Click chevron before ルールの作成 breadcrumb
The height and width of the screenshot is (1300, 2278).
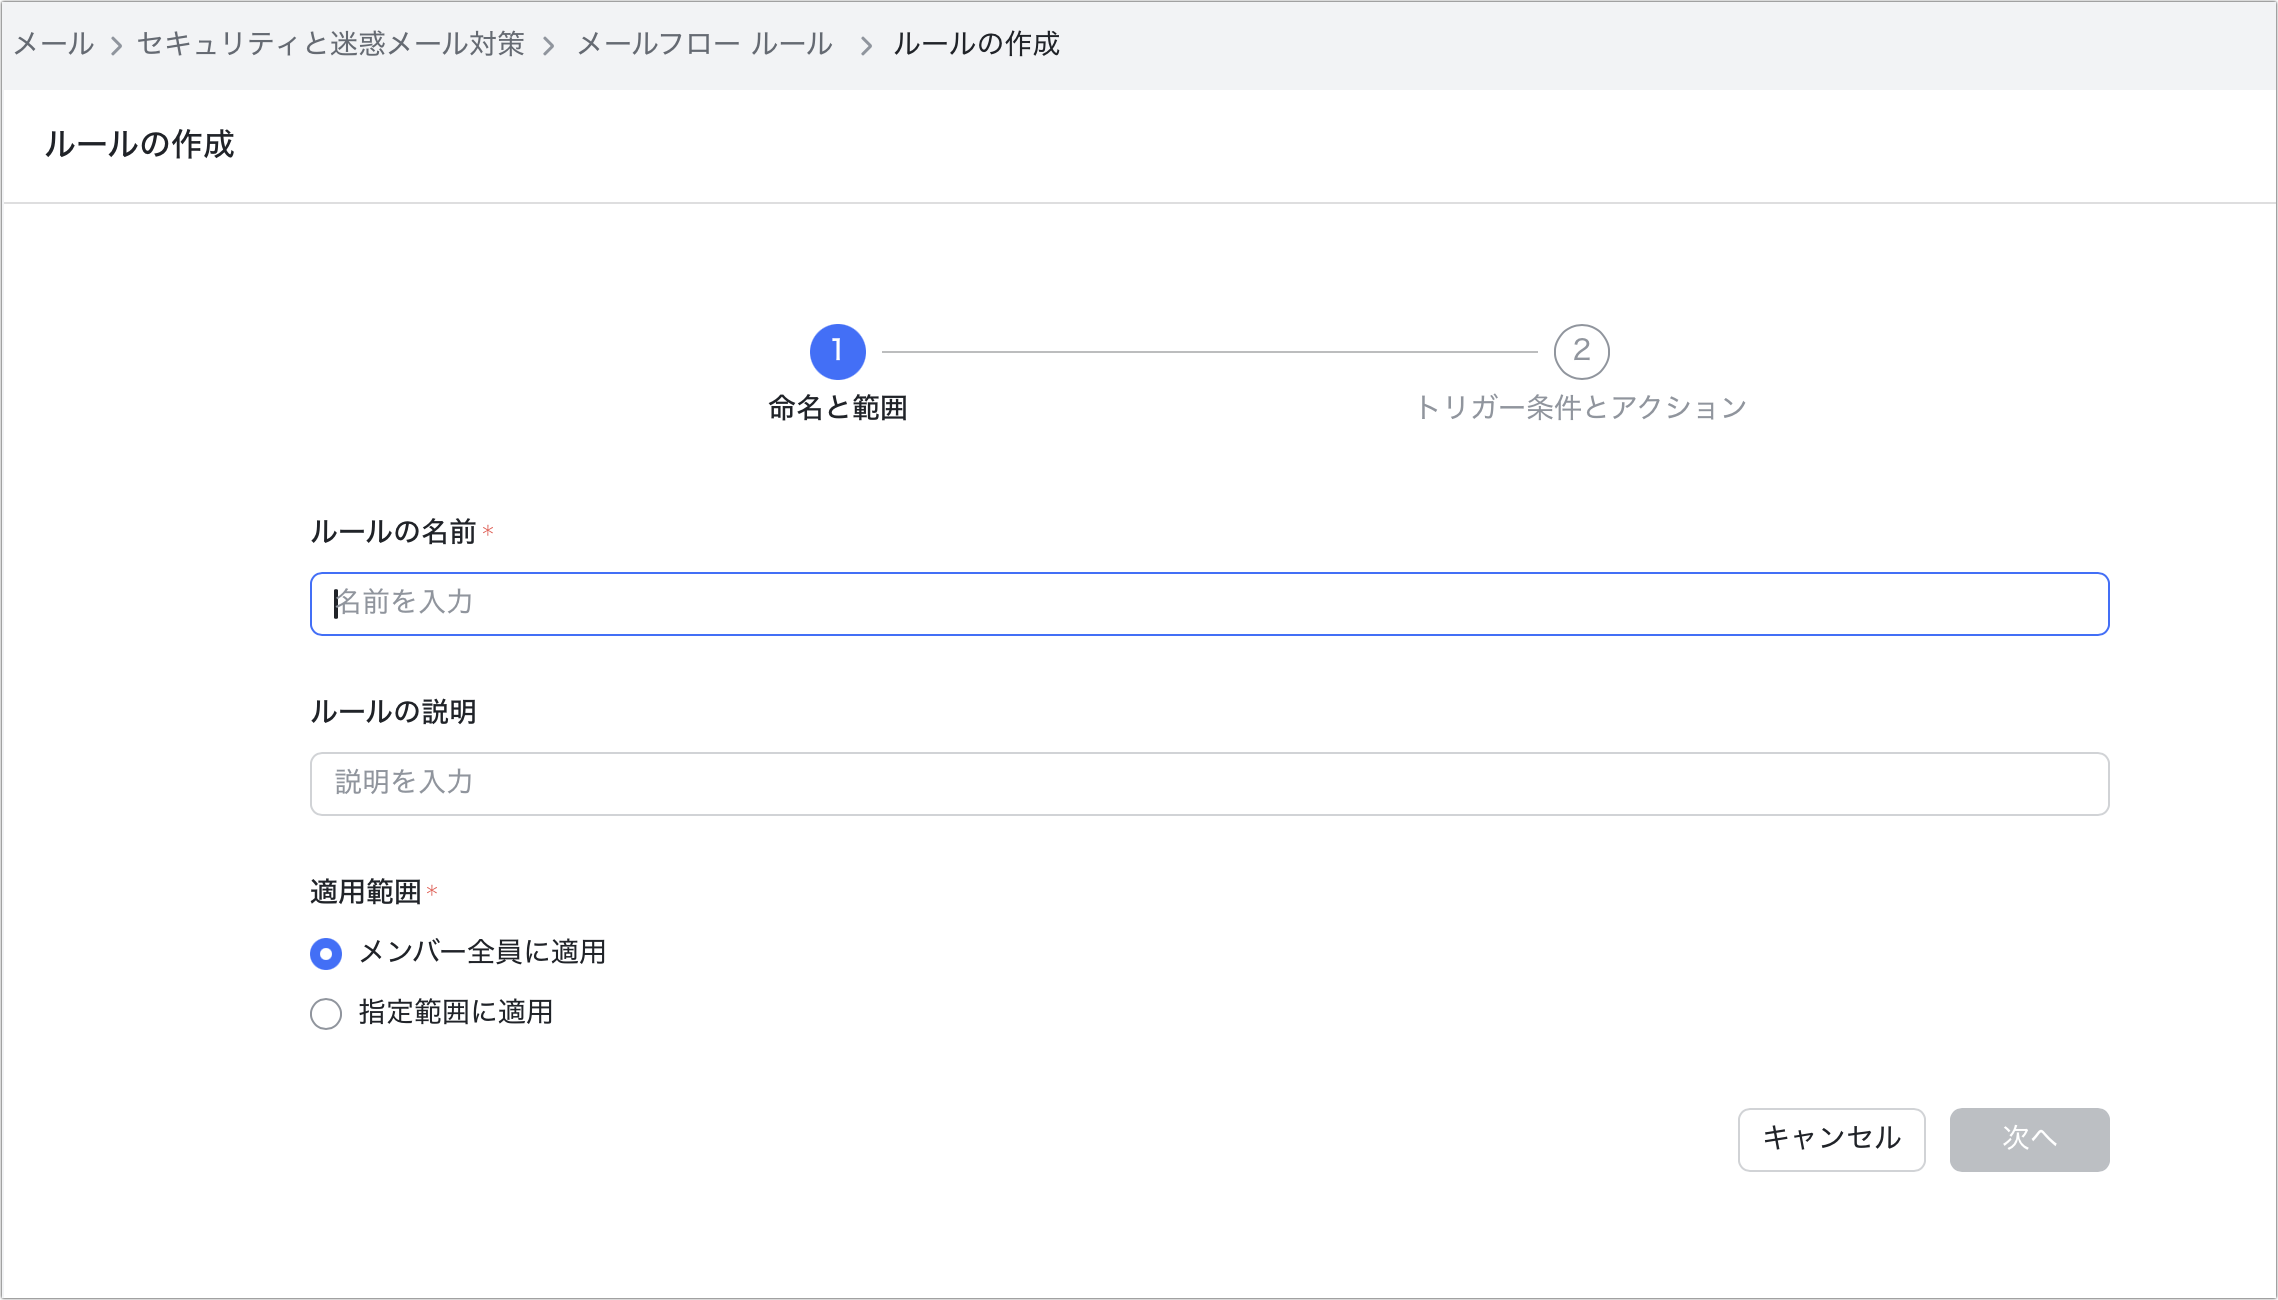[866, 46]
